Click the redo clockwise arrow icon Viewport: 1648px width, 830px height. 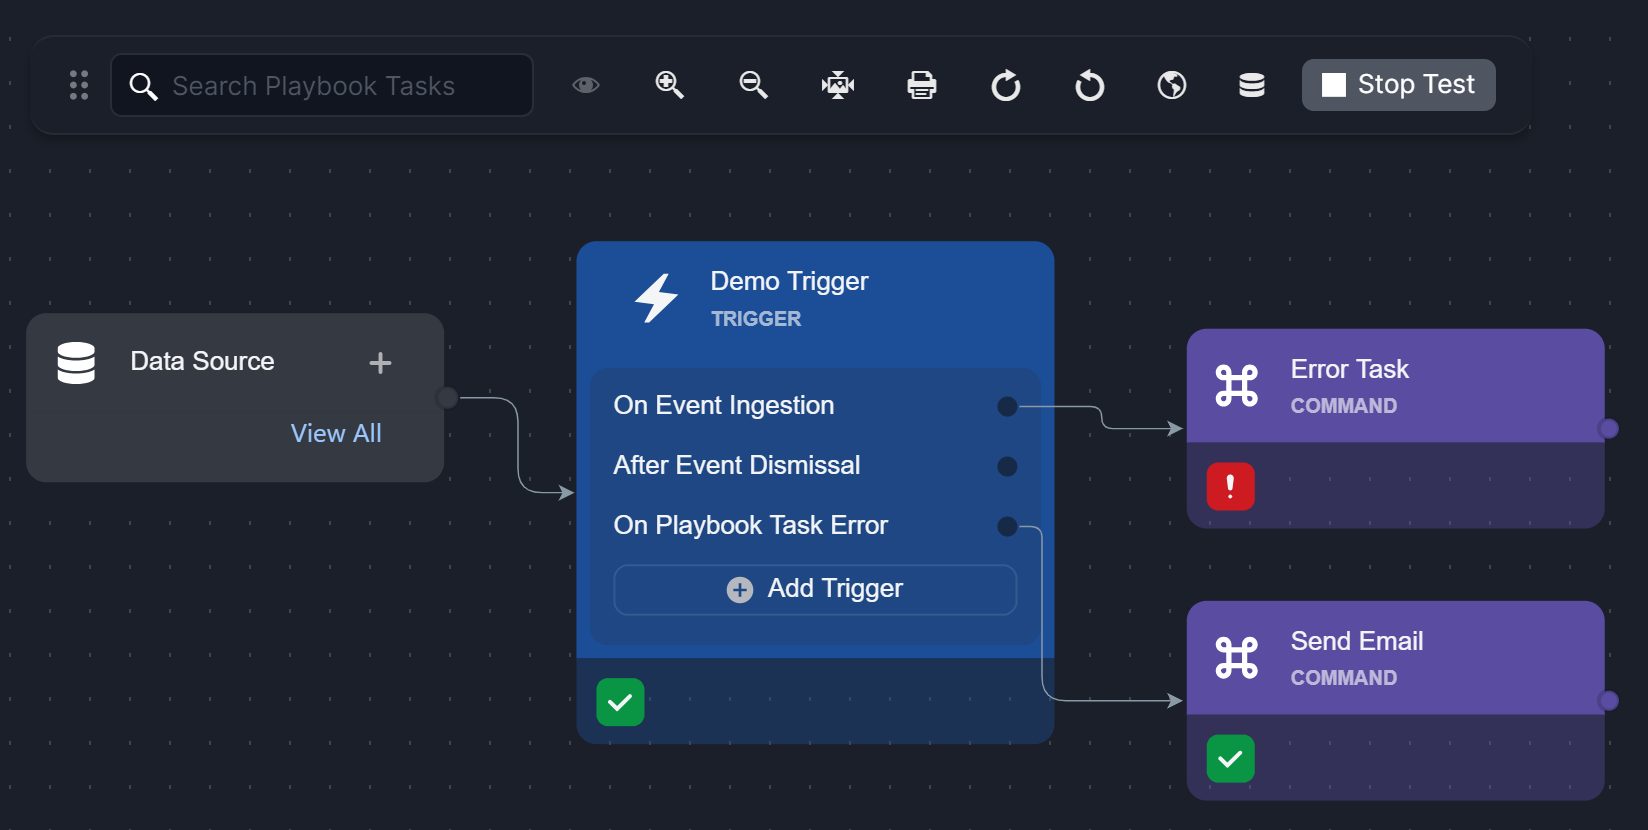pos(1005,86)
